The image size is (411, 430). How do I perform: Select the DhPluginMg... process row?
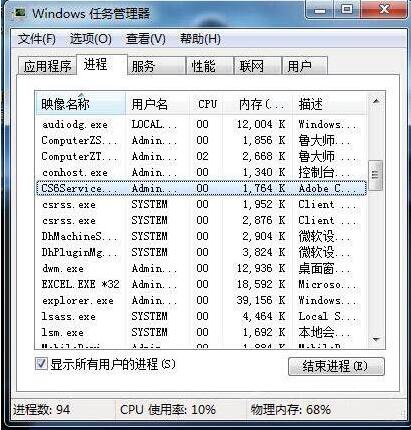click(x=201, y=252)
